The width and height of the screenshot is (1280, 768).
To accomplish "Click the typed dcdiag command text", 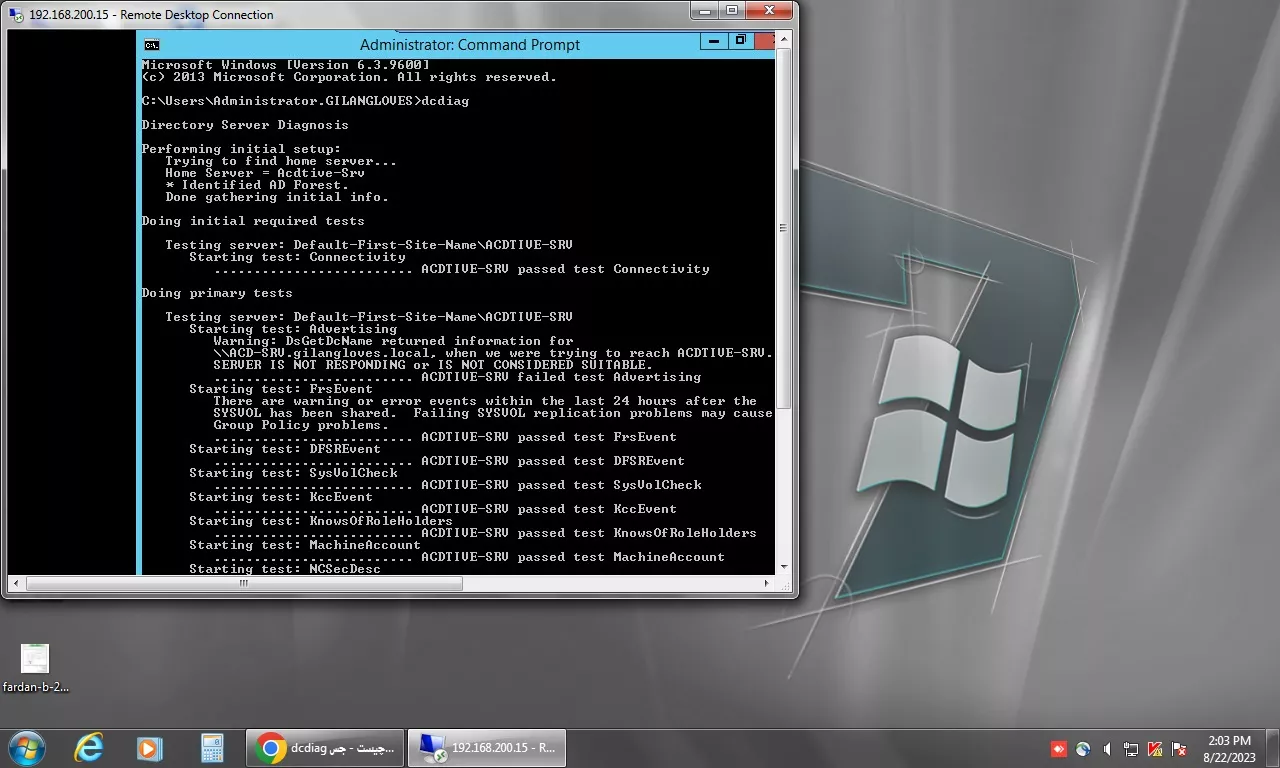I will coord(445,101).
